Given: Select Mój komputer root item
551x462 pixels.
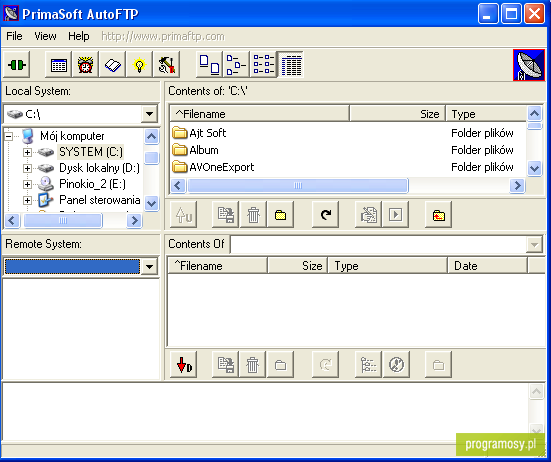Looking at the screenshot, I should tap(72, 136).
